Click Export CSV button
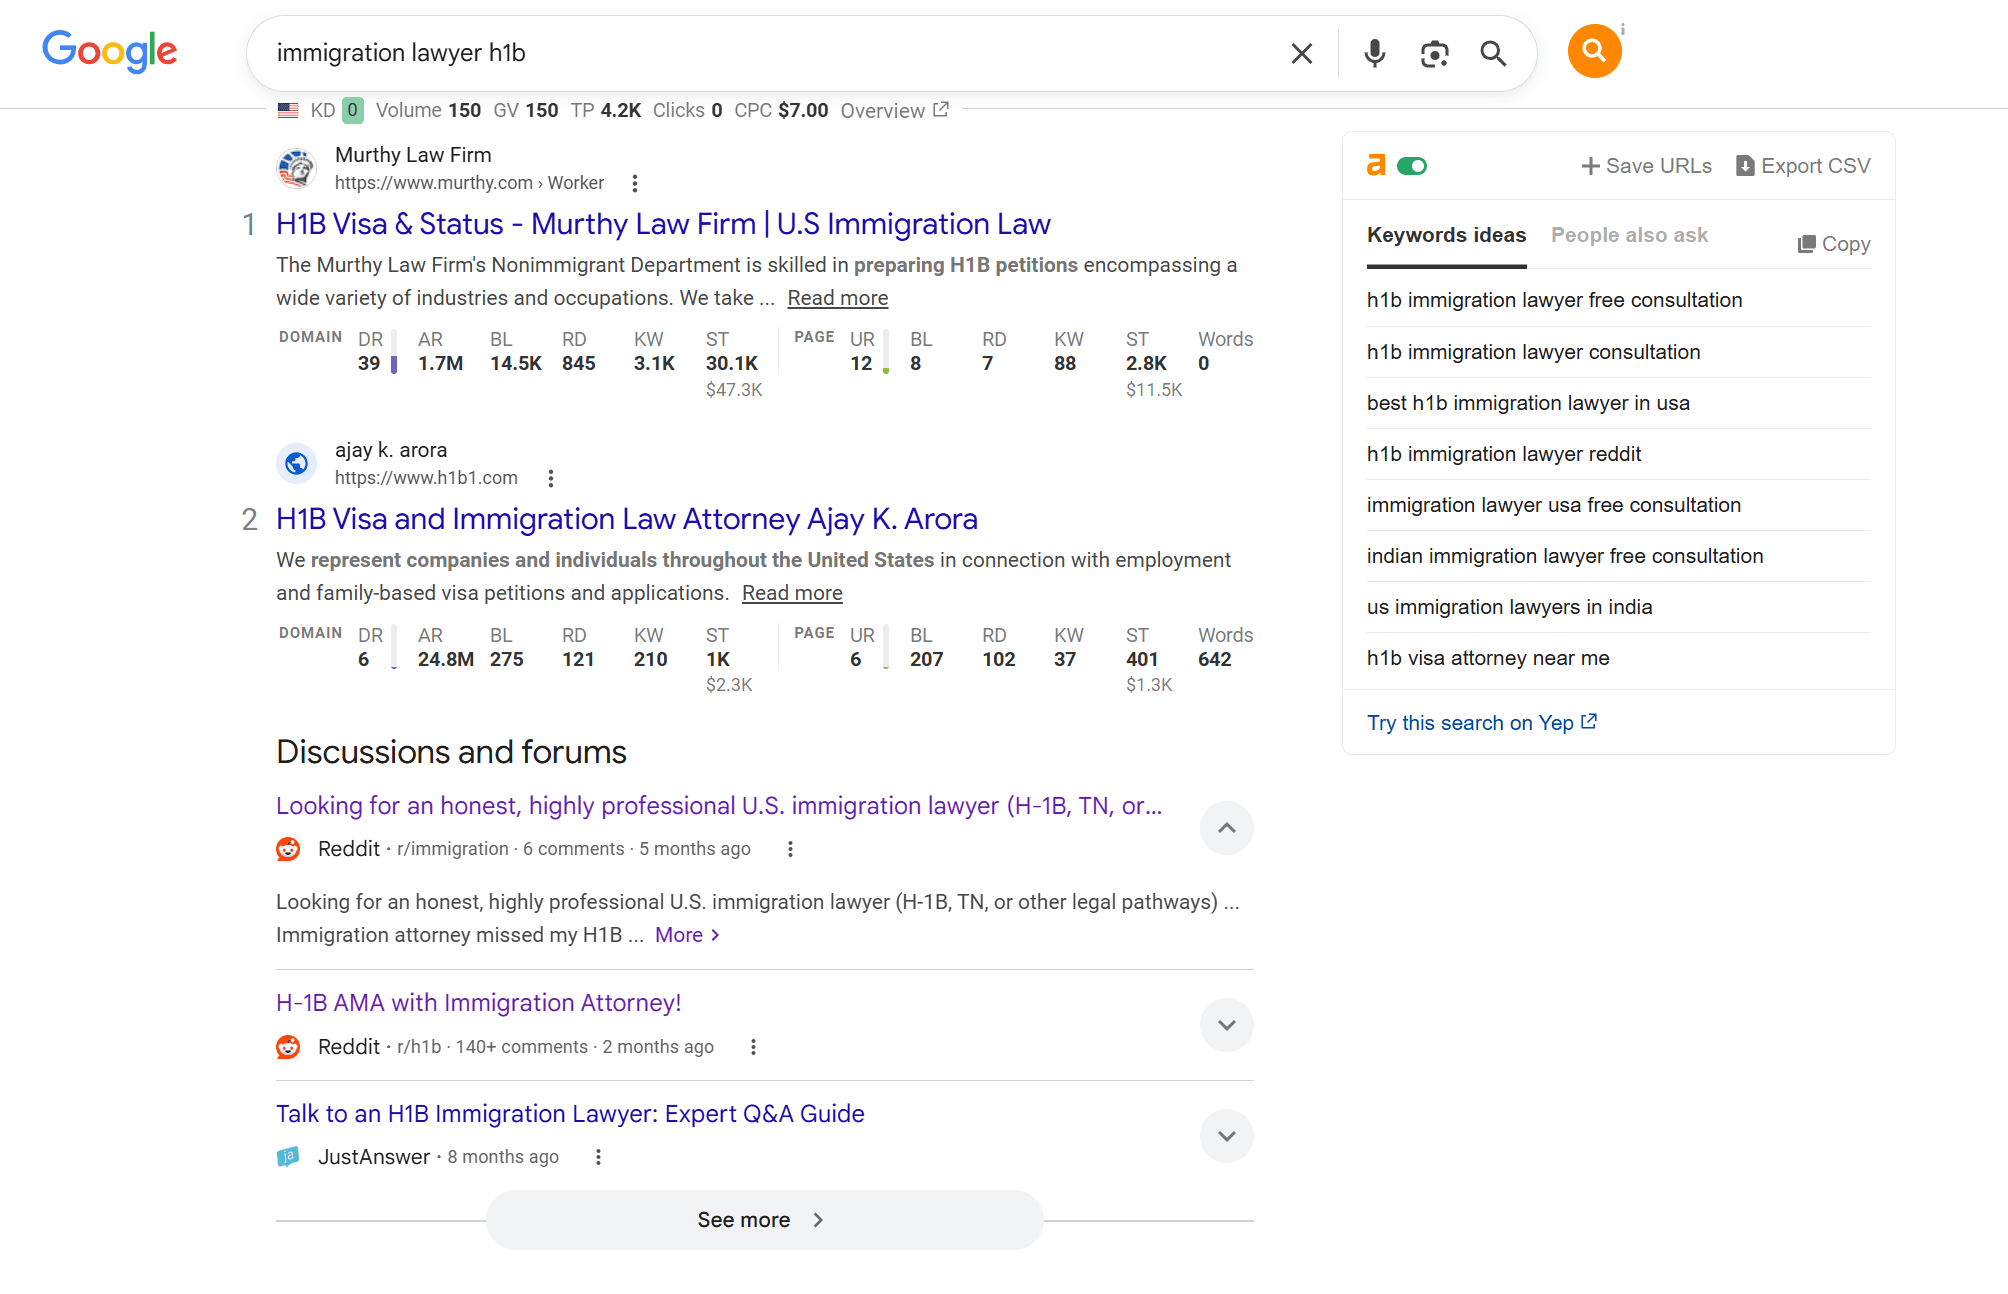 click(1803, 166)
